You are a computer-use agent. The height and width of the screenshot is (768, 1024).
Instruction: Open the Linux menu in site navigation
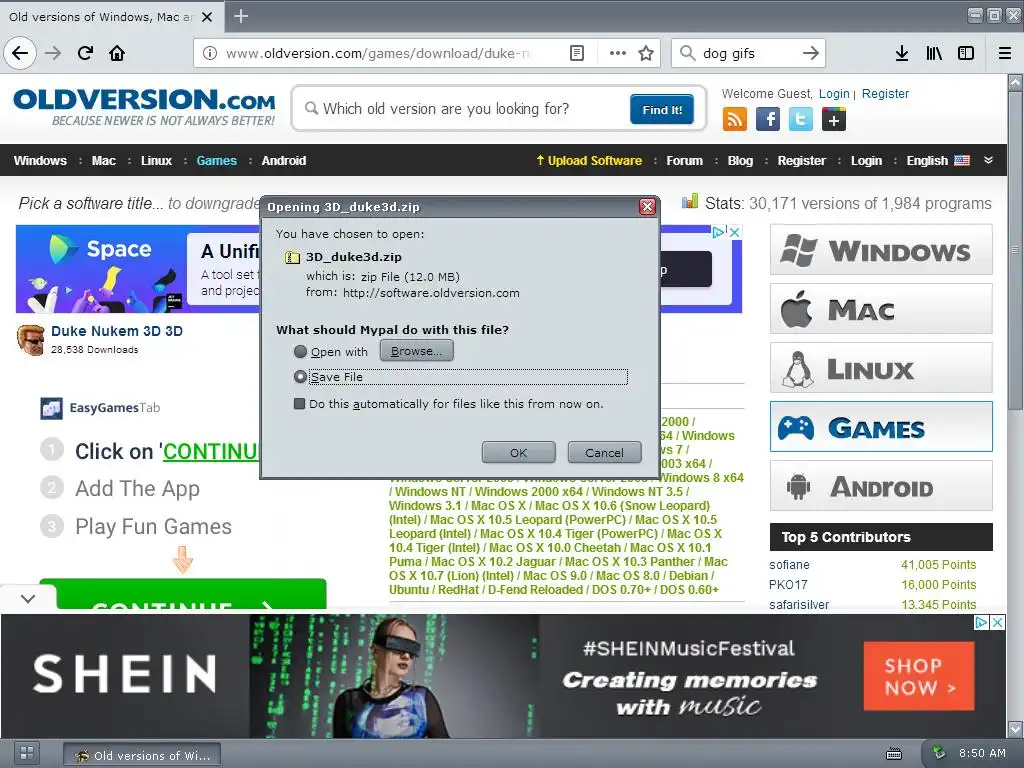click(156, 161)
